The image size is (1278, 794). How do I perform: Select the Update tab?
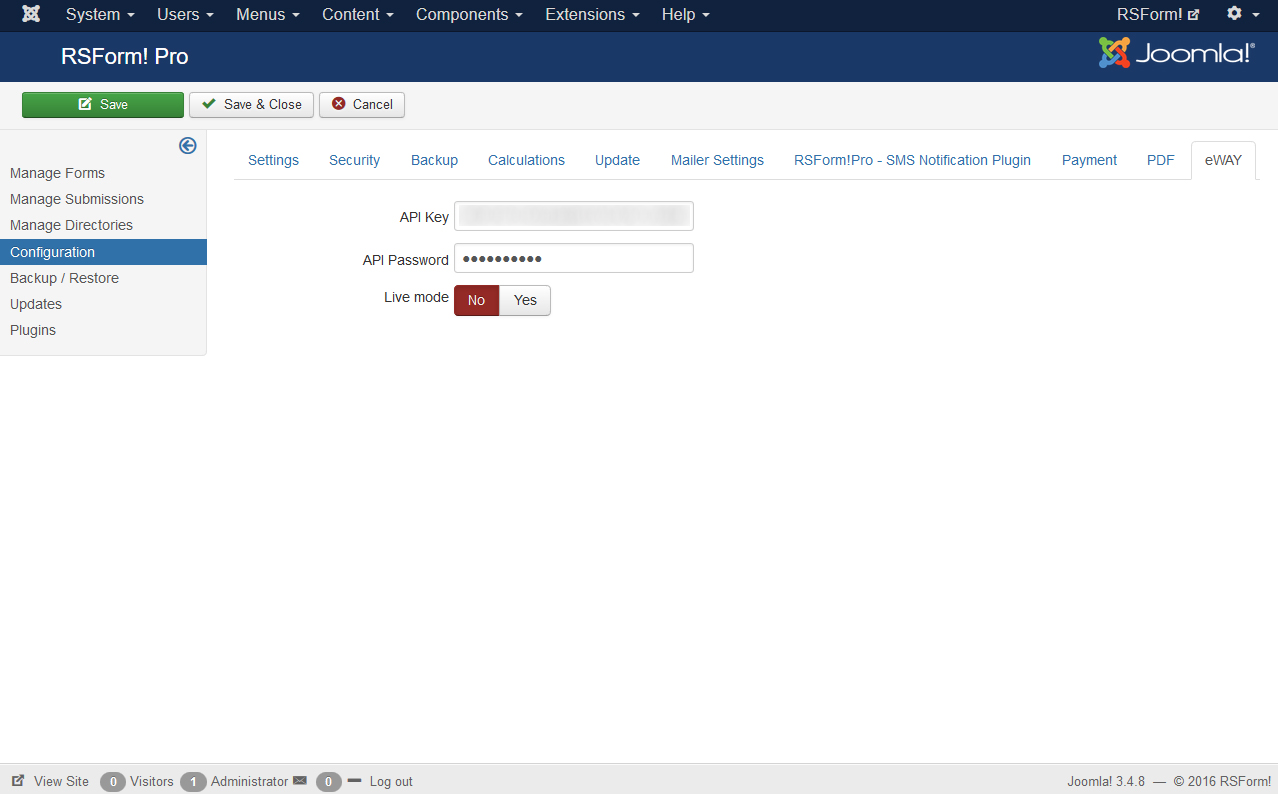coord(617,160)
